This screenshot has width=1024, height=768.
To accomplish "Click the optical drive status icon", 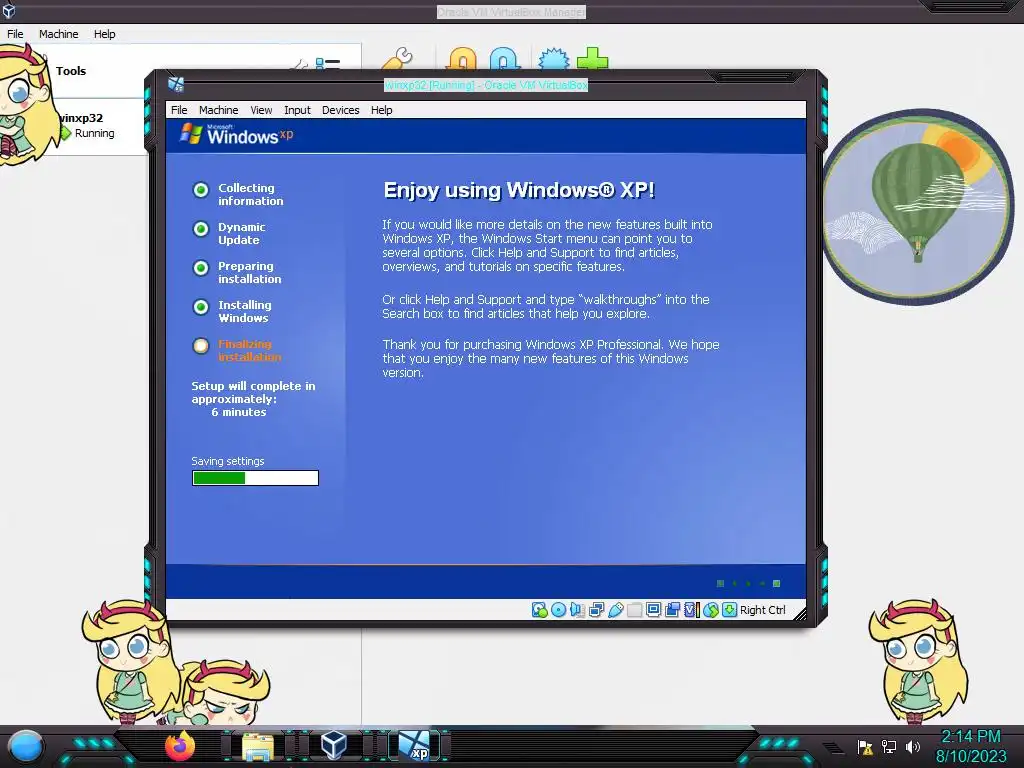I will click(x=558, y=610).
